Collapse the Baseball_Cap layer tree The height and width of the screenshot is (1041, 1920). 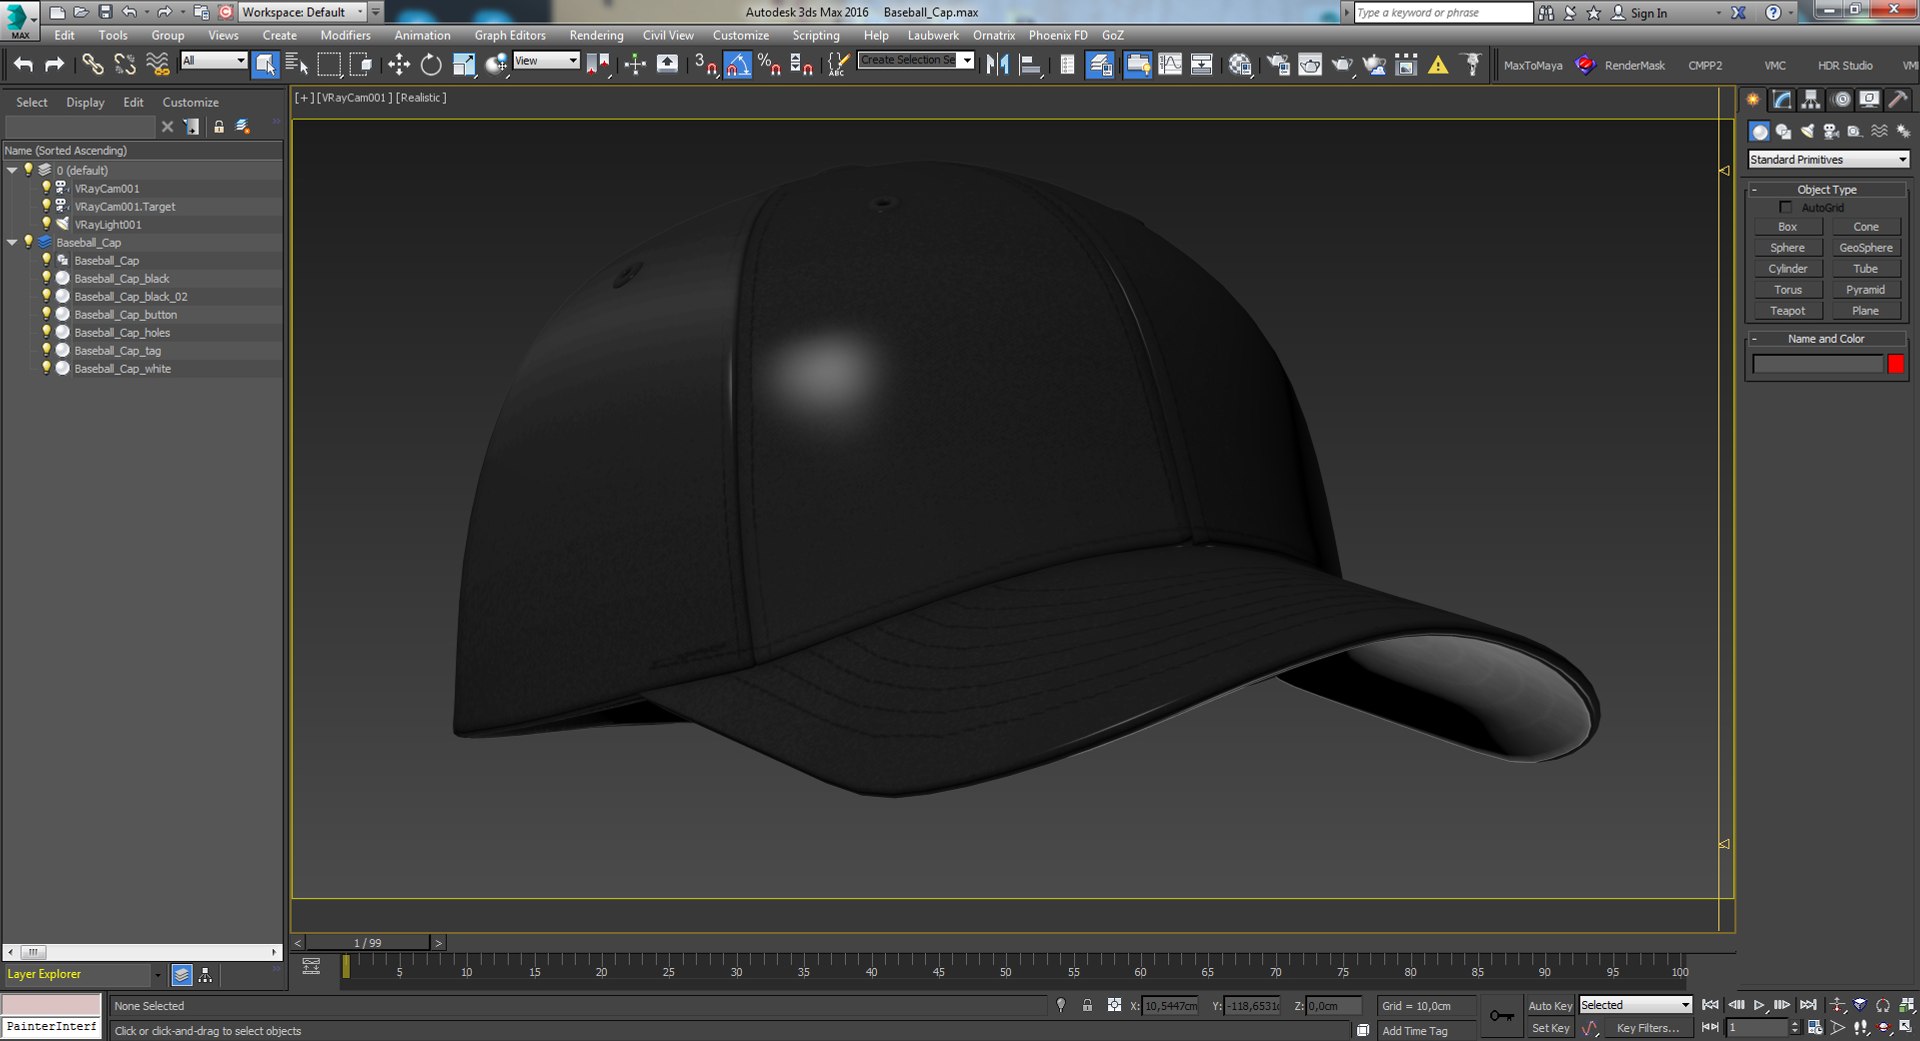click(x=12, y=242)
